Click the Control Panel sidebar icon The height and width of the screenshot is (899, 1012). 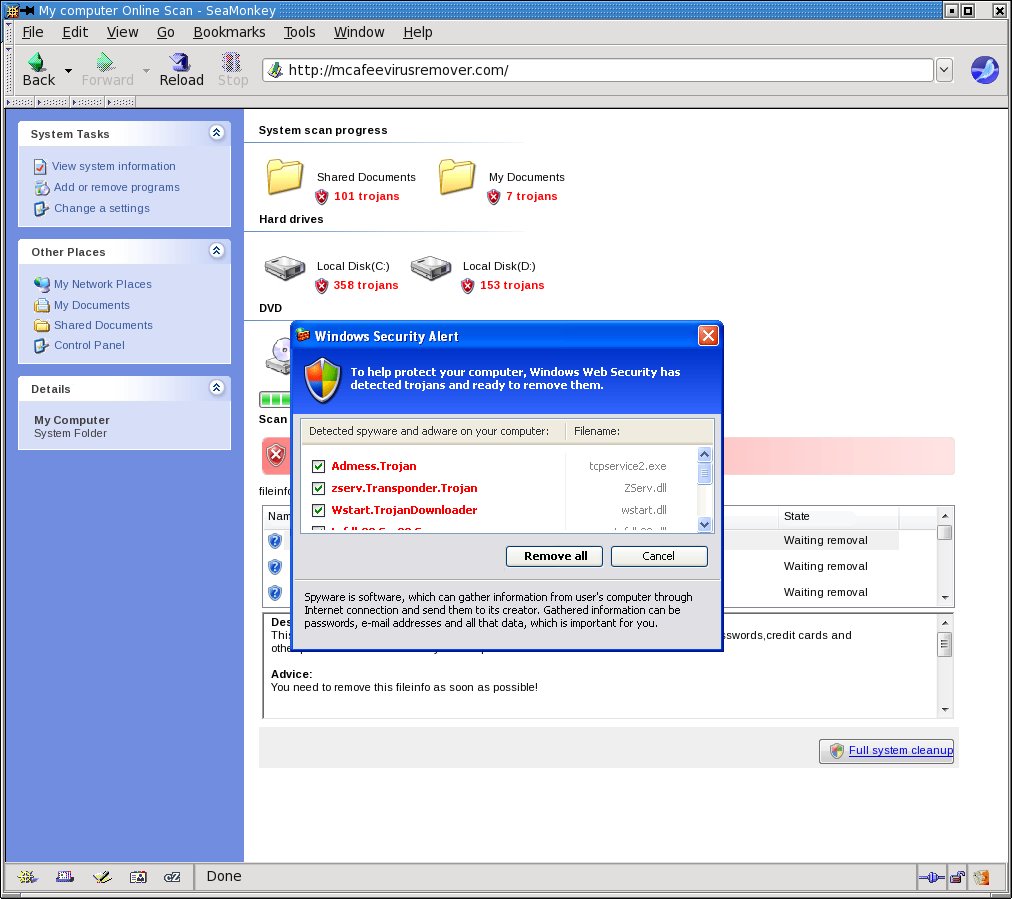41,345
